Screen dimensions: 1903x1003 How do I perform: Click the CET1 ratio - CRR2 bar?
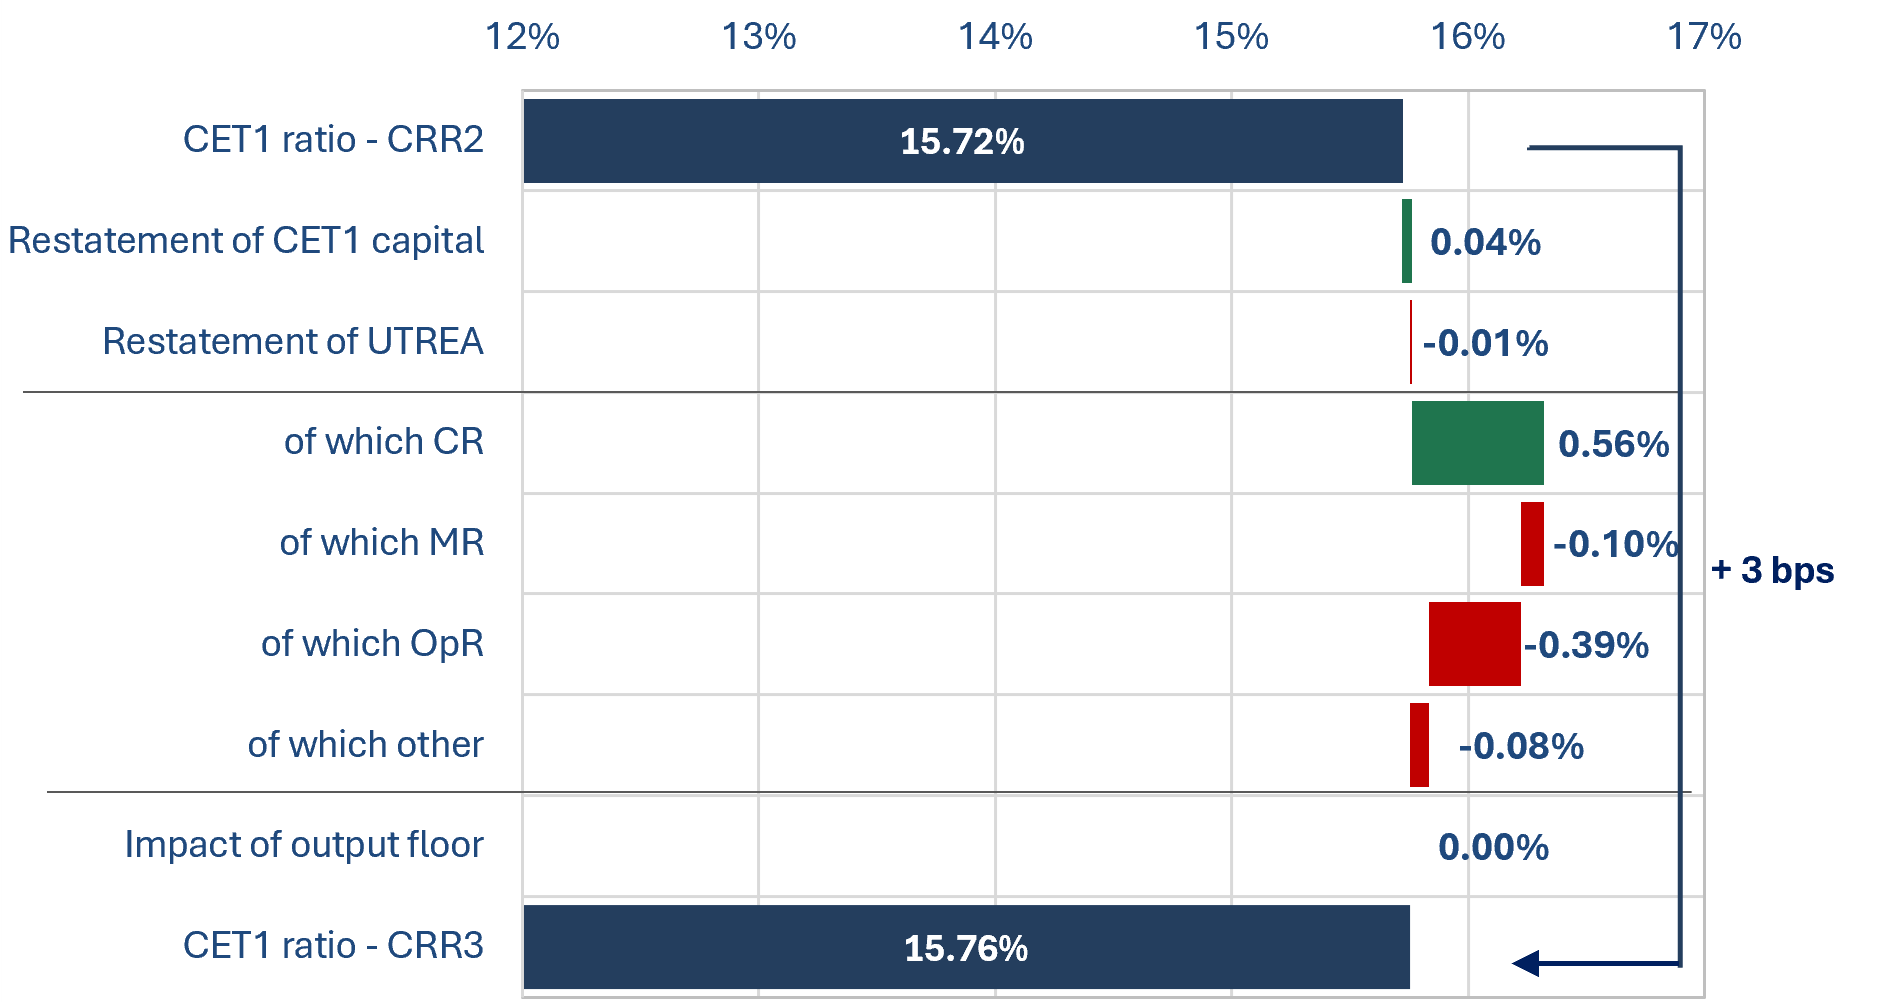[962, 141]
